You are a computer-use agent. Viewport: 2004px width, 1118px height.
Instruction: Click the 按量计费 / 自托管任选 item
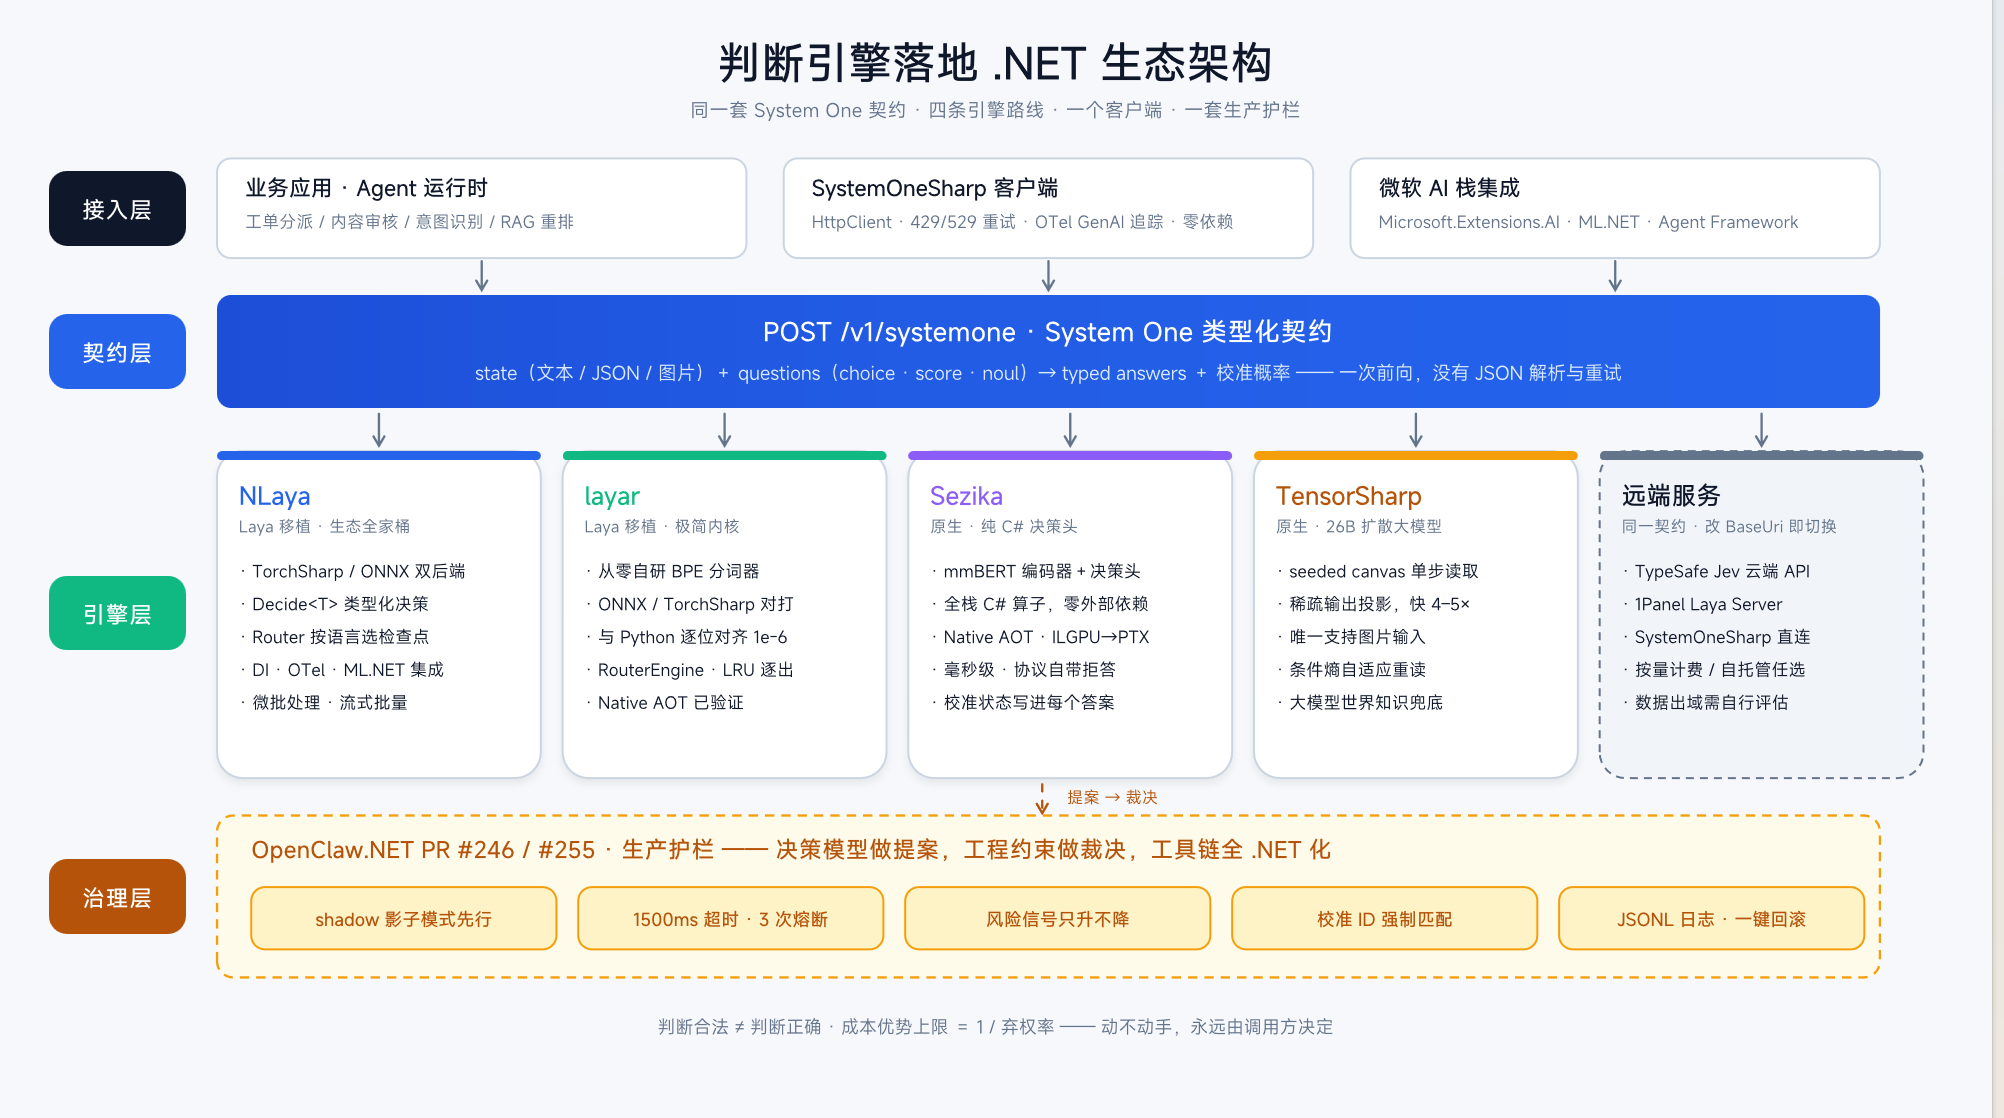(1719, 670)
